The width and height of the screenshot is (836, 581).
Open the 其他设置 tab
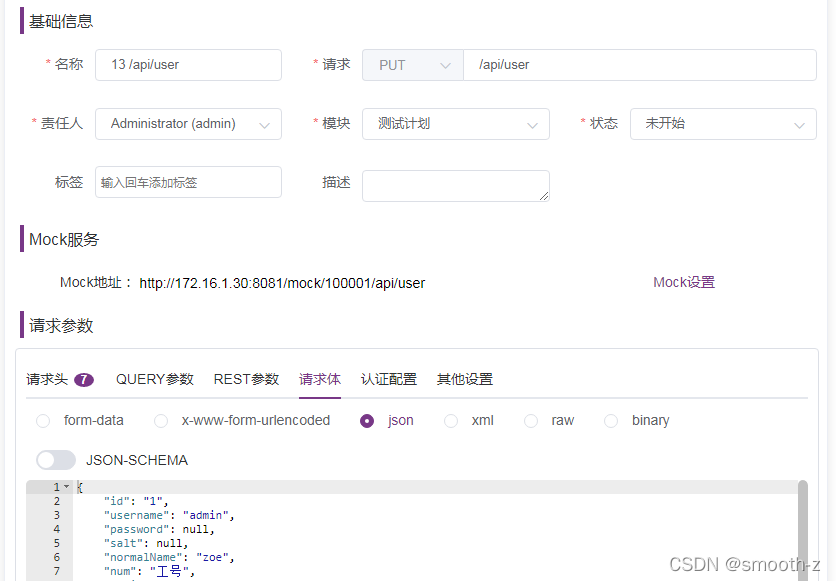click(x=465, y=380)
